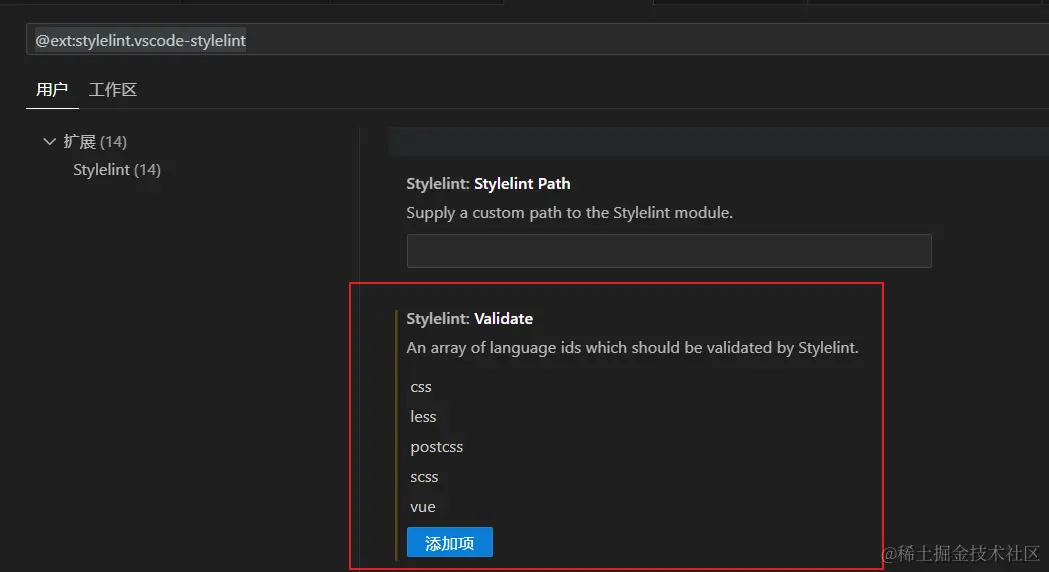Viewport: 1049px width, 572px height.
Task: Click the dark header strip above Stylelint Path
Action: point(700,142)
